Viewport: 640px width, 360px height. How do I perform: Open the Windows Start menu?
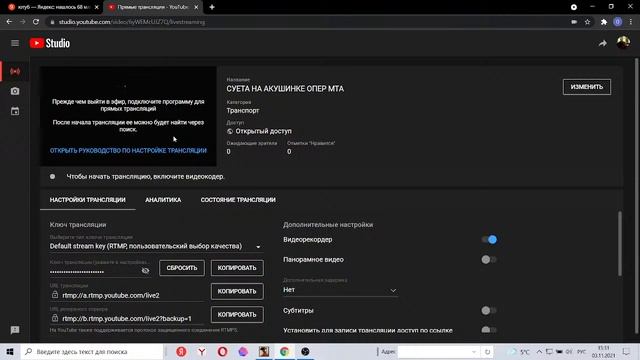pyautogui.click(x=10, y=351)
